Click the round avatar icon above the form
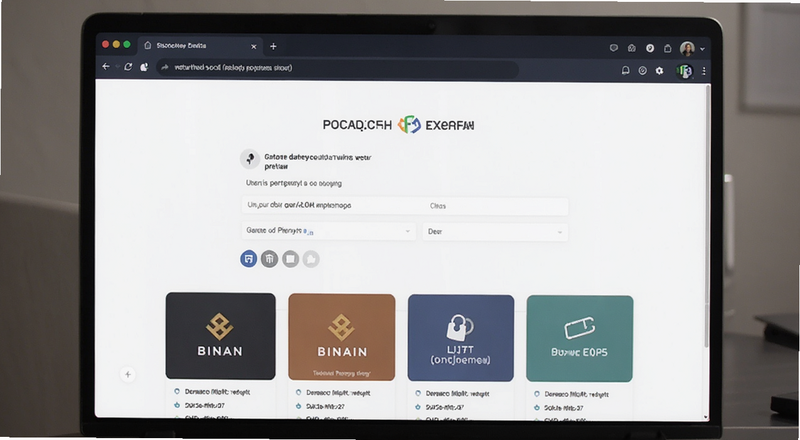This screenshot has width=800, height=440. pyautogui.click(x=250, y=159)
